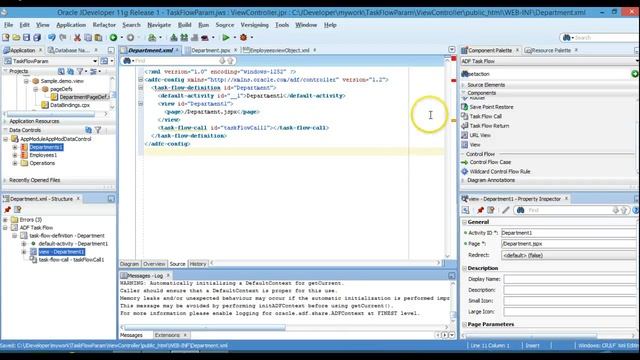Click the red pin icon in Structure panel
640x360 pixels.
[x=7, y=209]
